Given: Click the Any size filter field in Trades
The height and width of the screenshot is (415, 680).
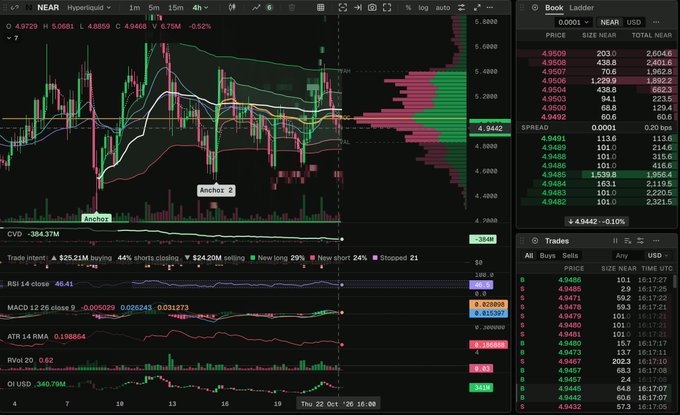Looking at the screenshot, I should coord(626,255).
